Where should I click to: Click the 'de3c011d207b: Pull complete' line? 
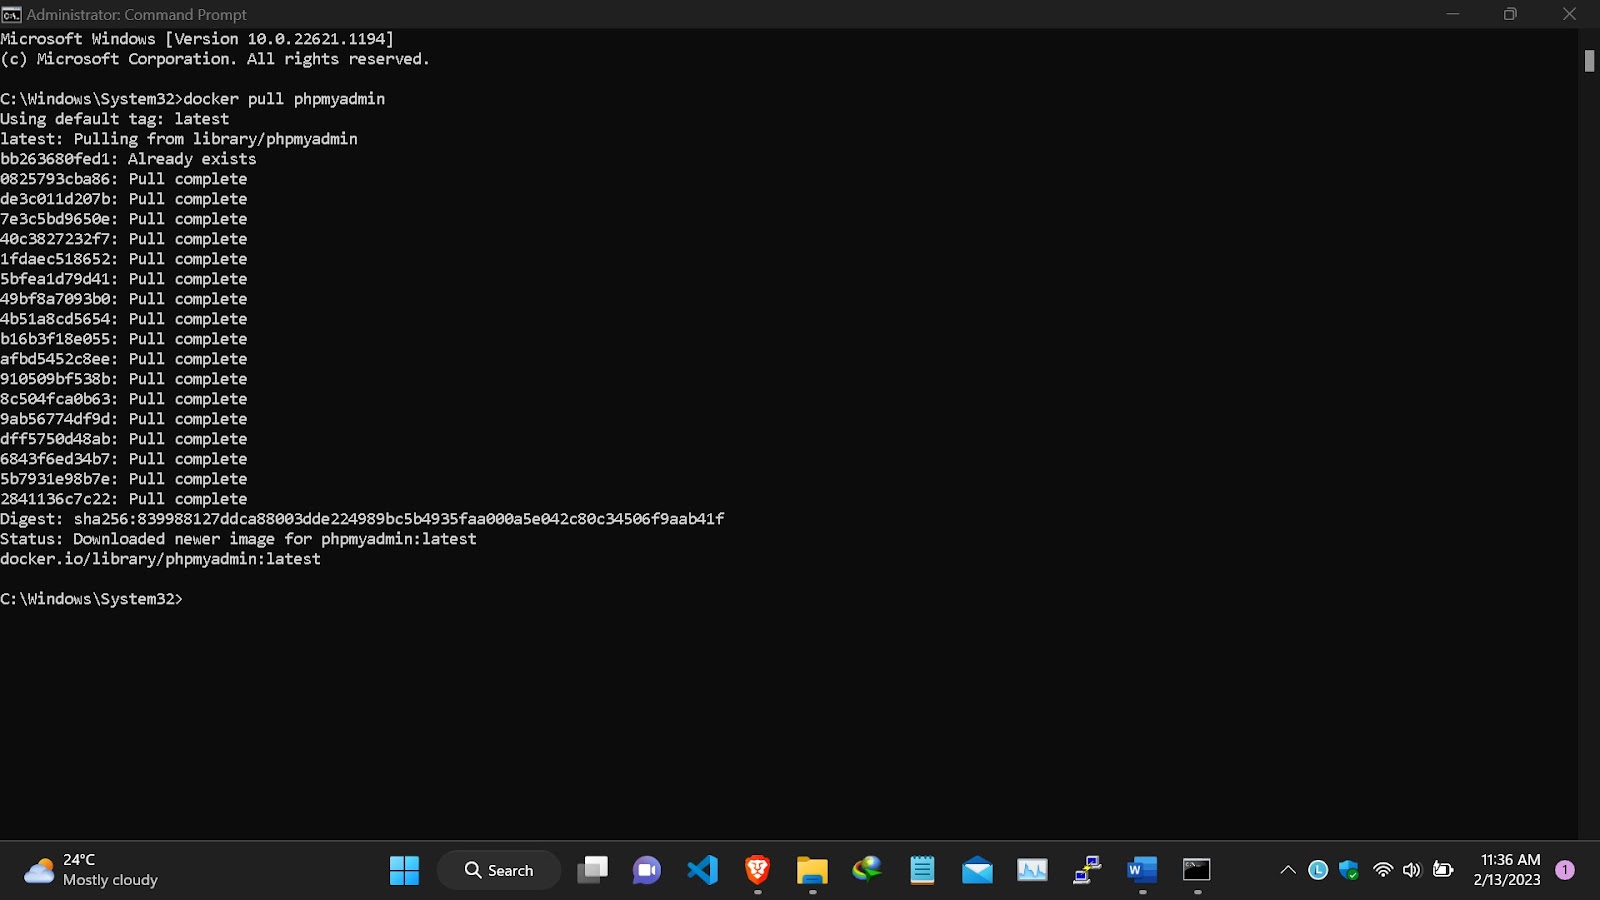pyautogui.click(x=124, y=199)
